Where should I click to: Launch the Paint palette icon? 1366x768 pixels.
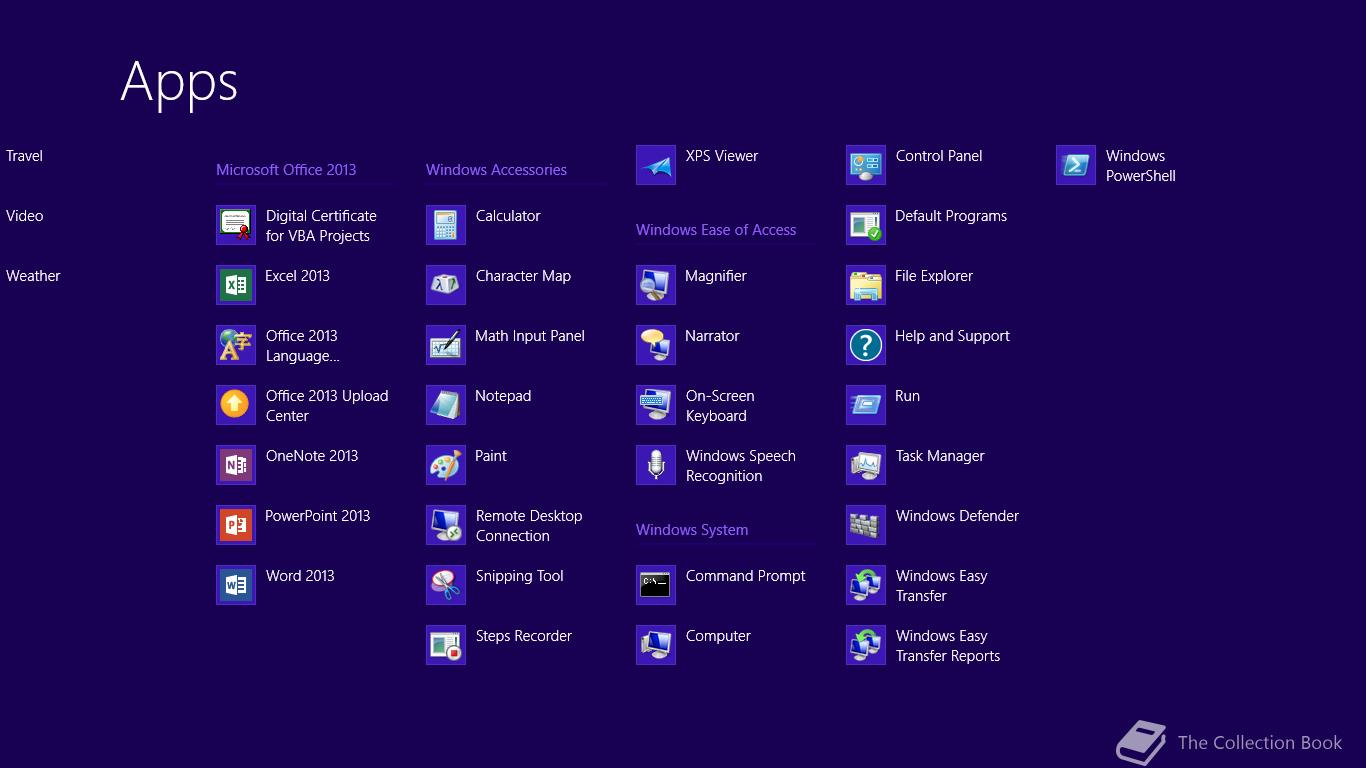coord(446,465)
